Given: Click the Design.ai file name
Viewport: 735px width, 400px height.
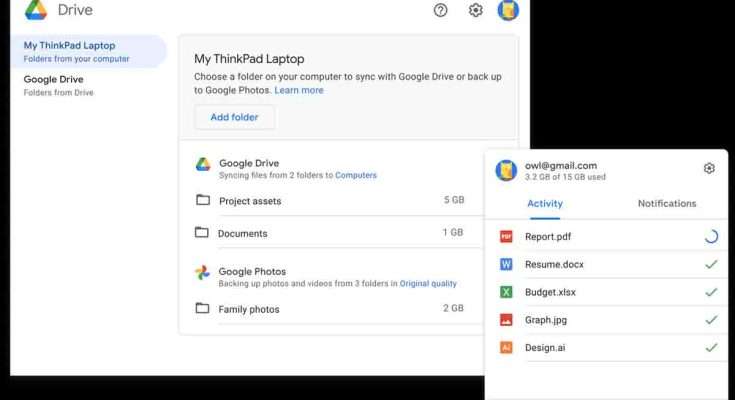Looking at the screenshot, I should click(x=545, y=348).
